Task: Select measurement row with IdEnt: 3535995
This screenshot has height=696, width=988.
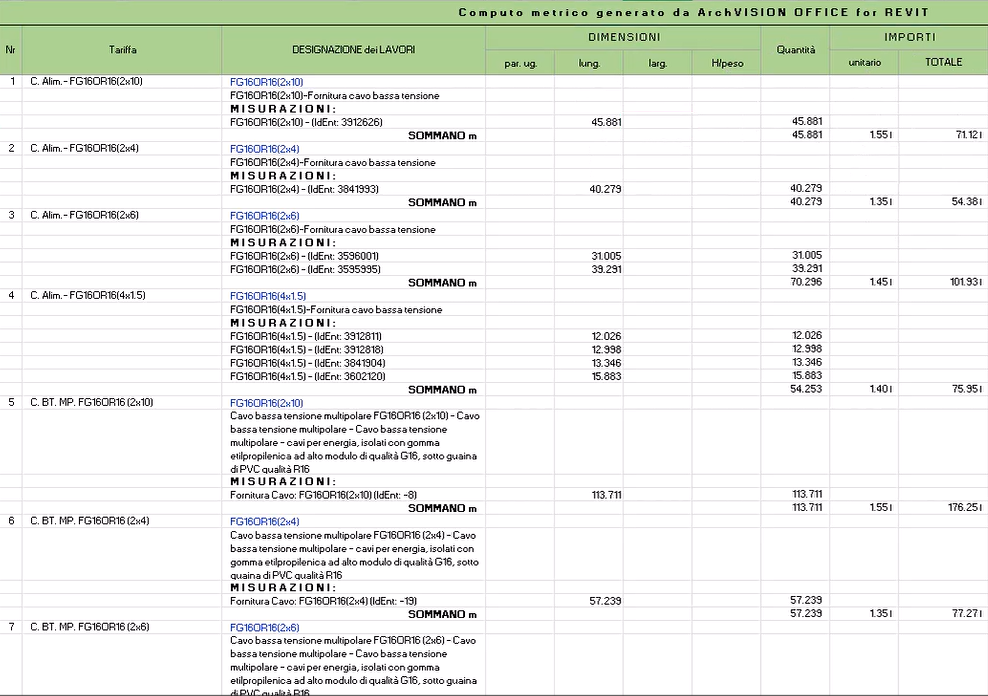Action: 305,269
